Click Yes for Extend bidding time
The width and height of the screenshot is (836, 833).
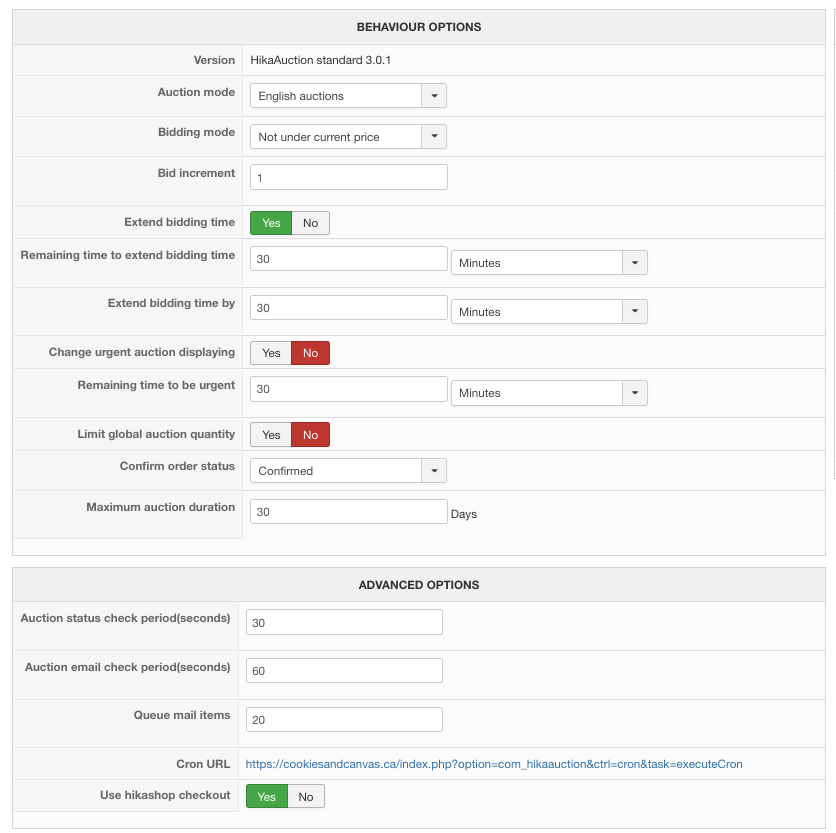point(271,223)
